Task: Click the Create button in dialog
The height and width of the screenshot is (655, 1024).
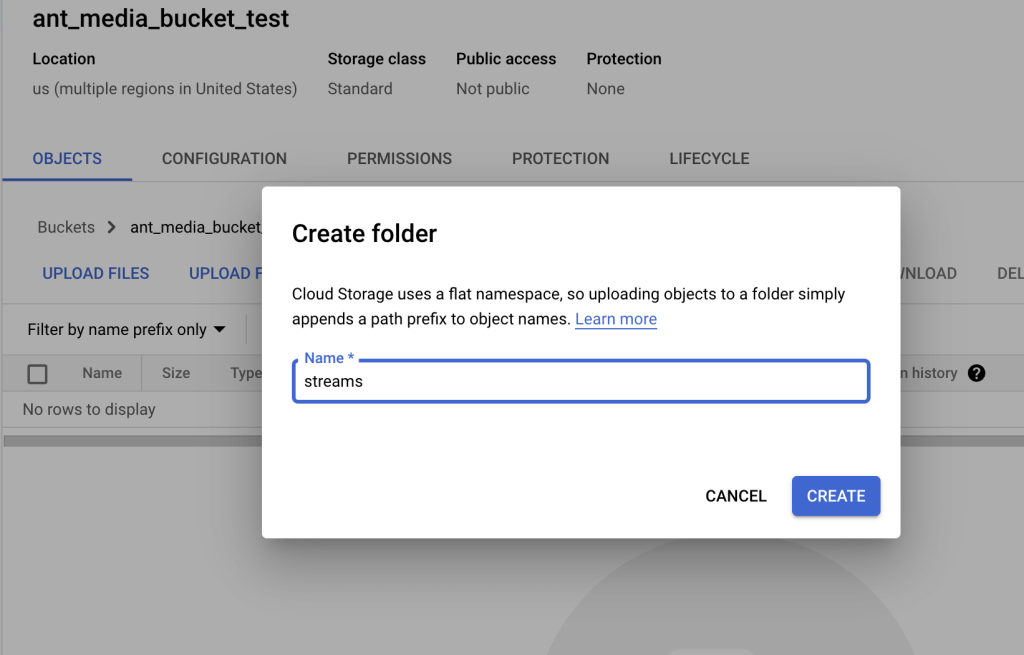Action: tap(836, 496)
